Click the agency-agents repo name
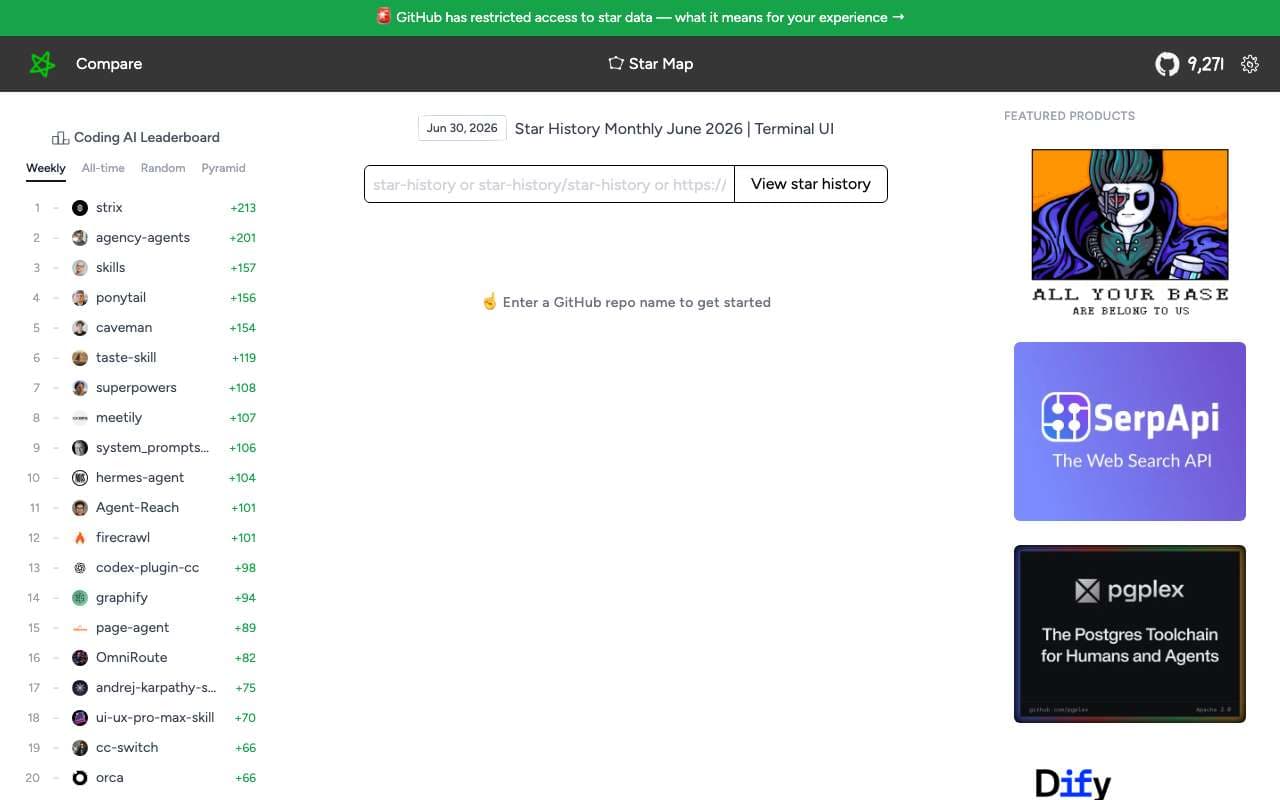1280x800 pixels. [x=143, y=238]
